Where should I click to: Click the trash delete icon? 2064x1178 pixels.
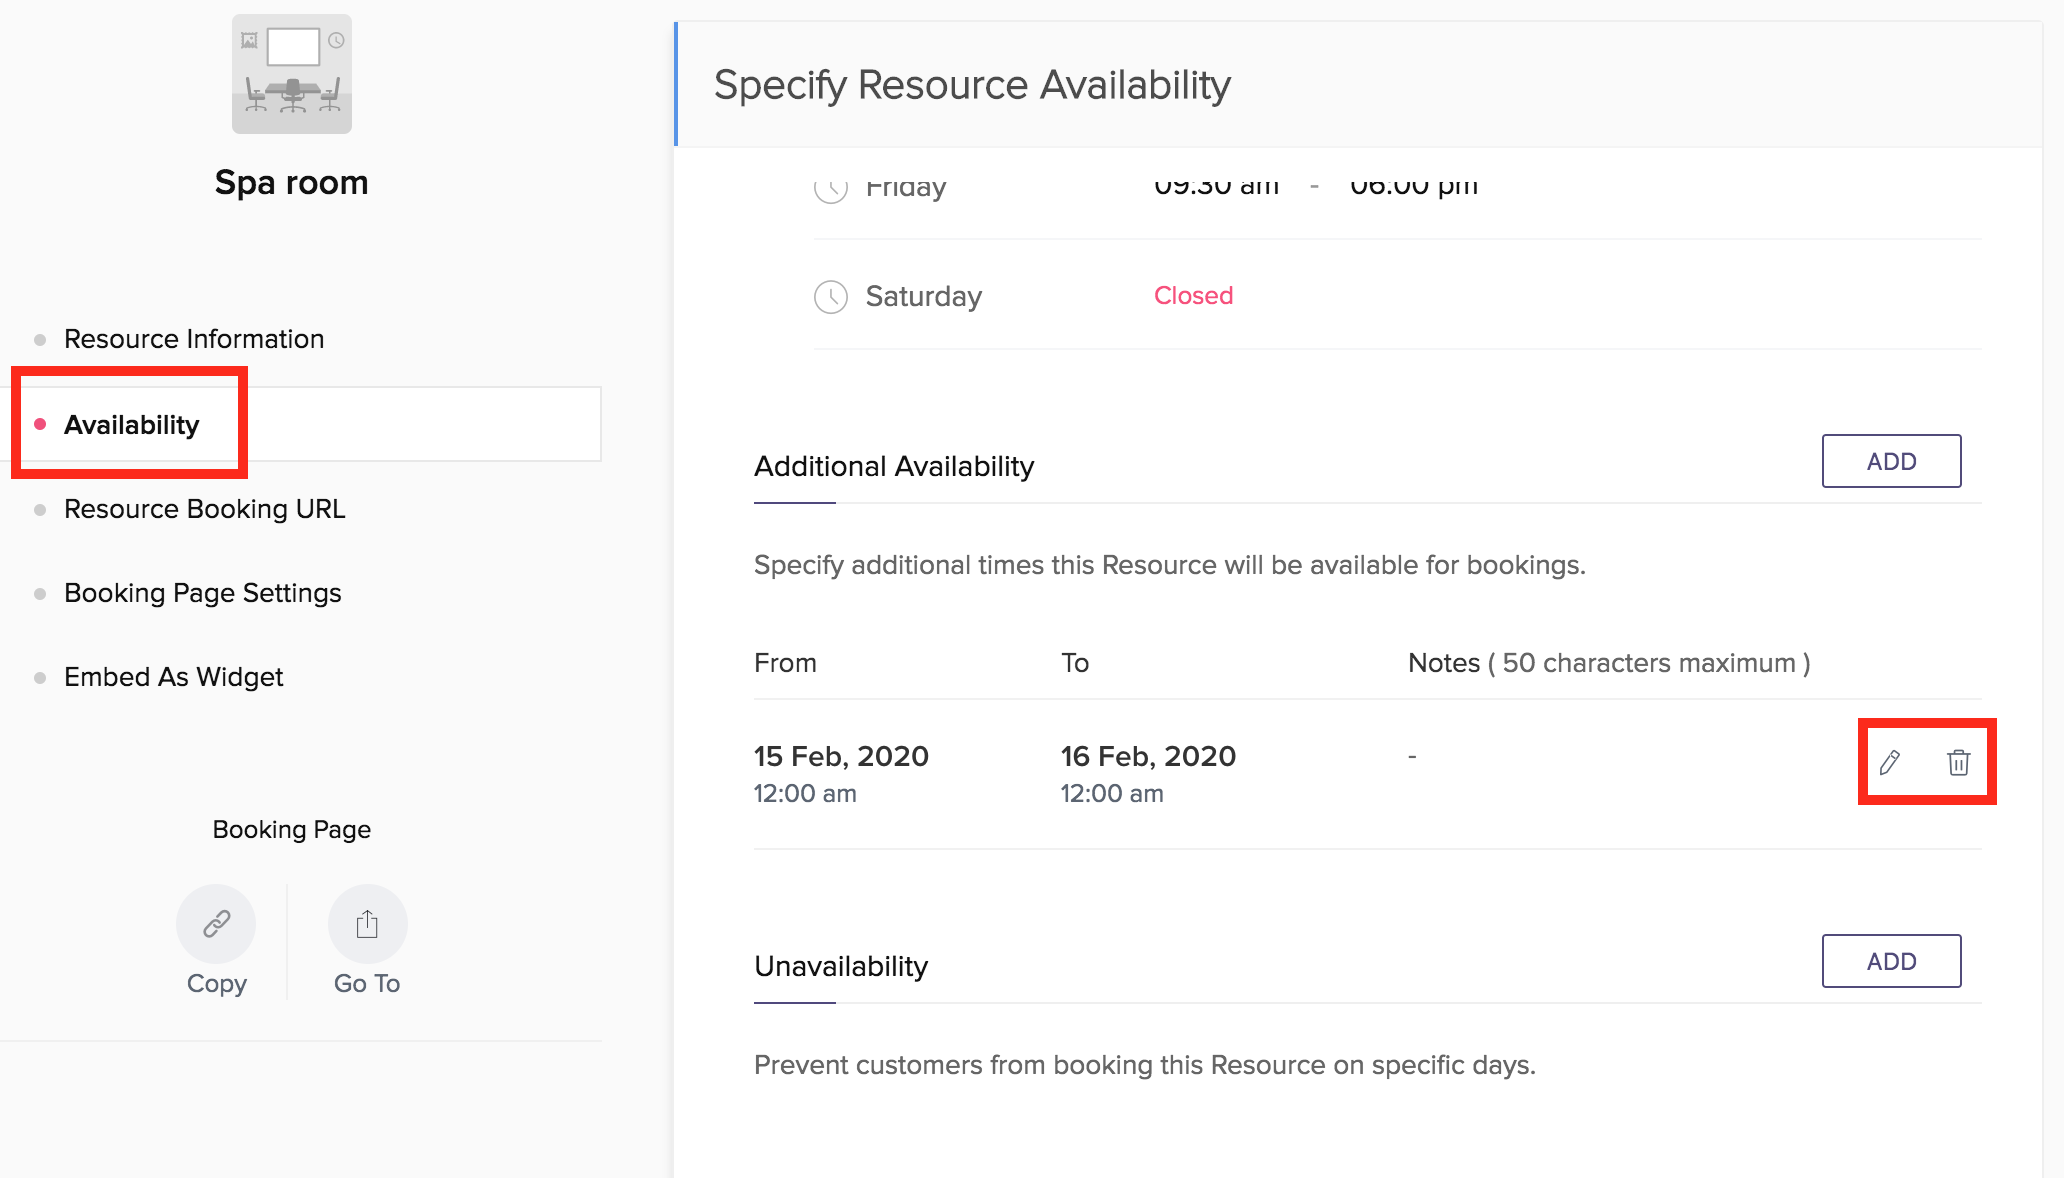point(1958,763)
